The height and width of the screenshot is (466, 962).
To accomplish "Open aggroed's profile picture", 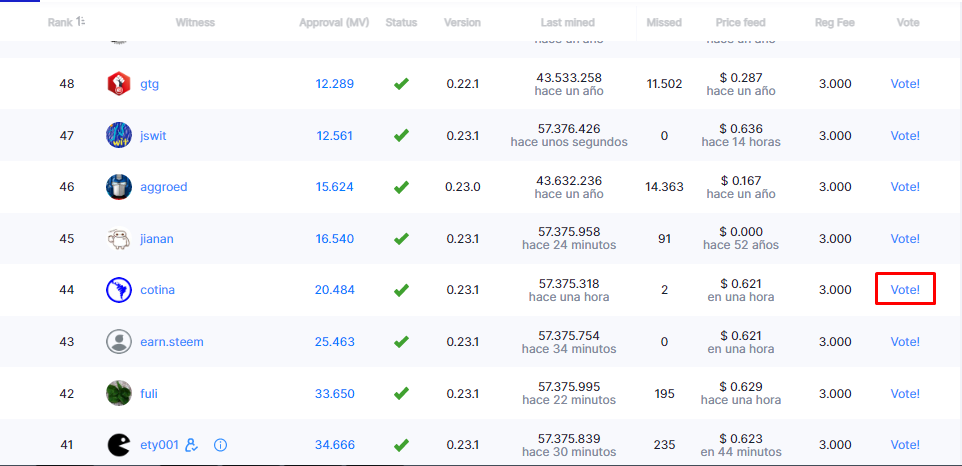I will [x=119, y=187].
